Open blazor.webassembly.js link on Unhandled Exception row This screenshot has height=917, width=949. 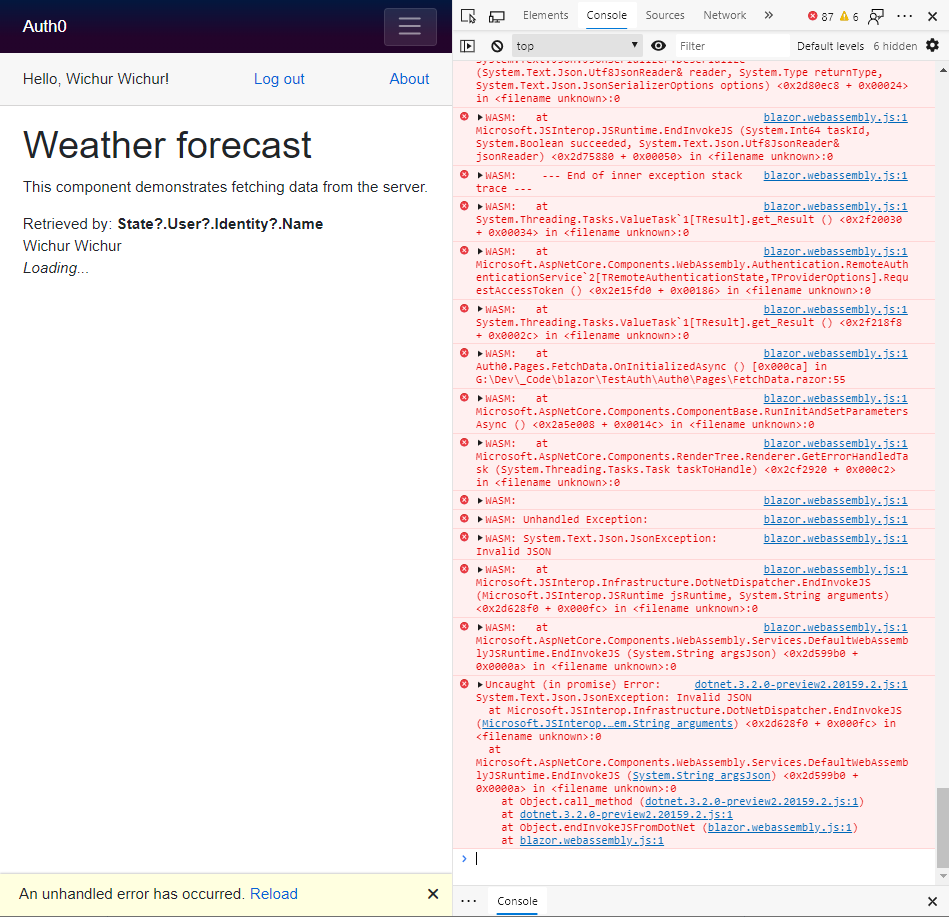coord(835,519)
